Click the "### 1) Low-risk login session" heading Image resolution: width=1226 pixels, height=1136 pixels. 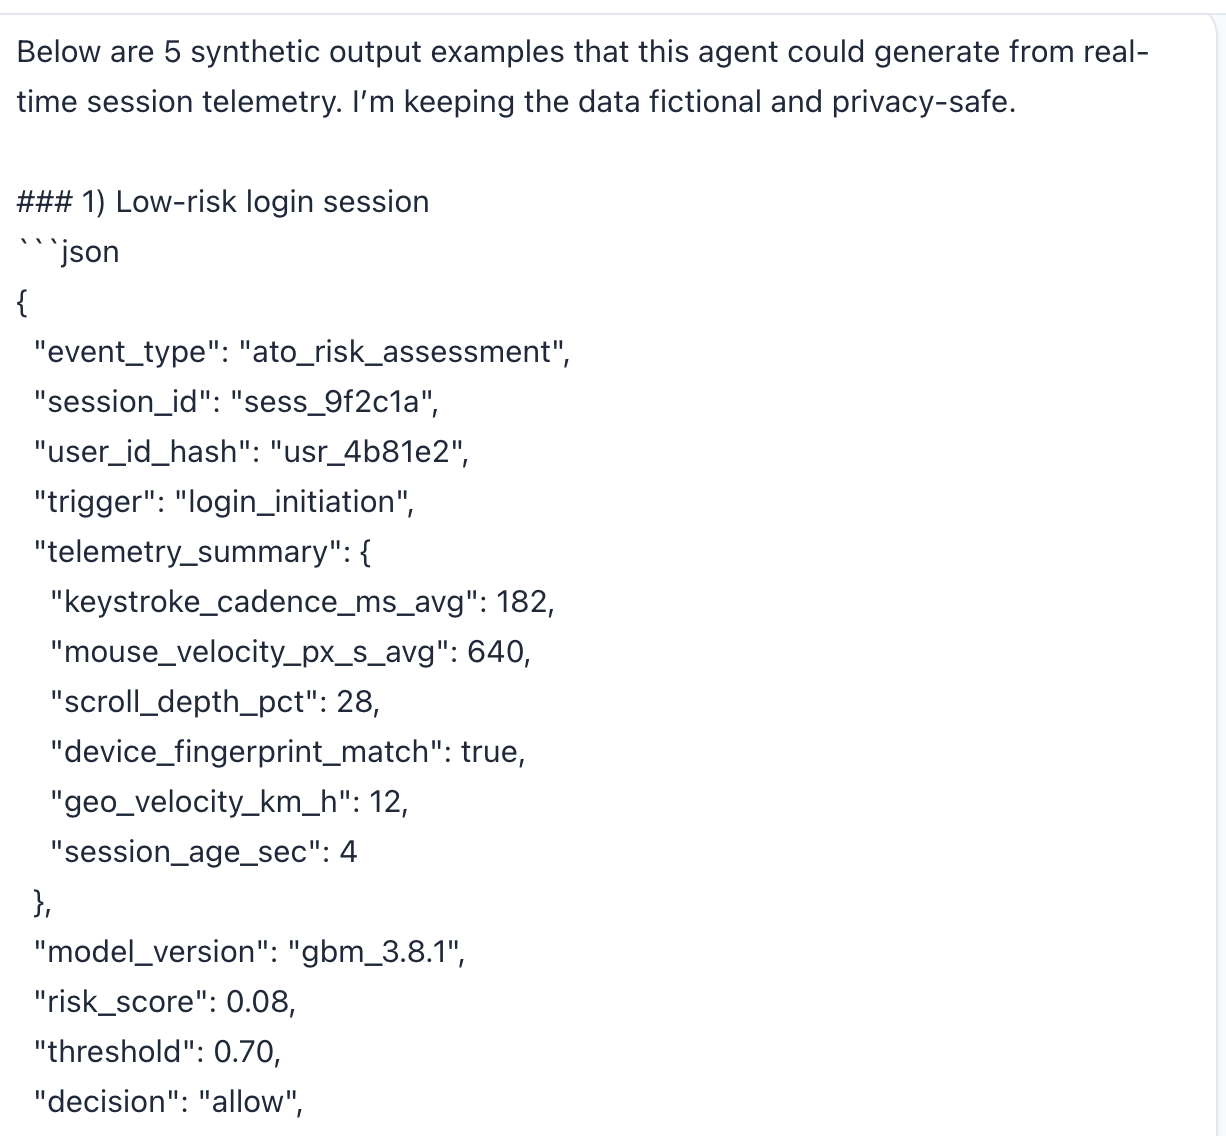223,202
